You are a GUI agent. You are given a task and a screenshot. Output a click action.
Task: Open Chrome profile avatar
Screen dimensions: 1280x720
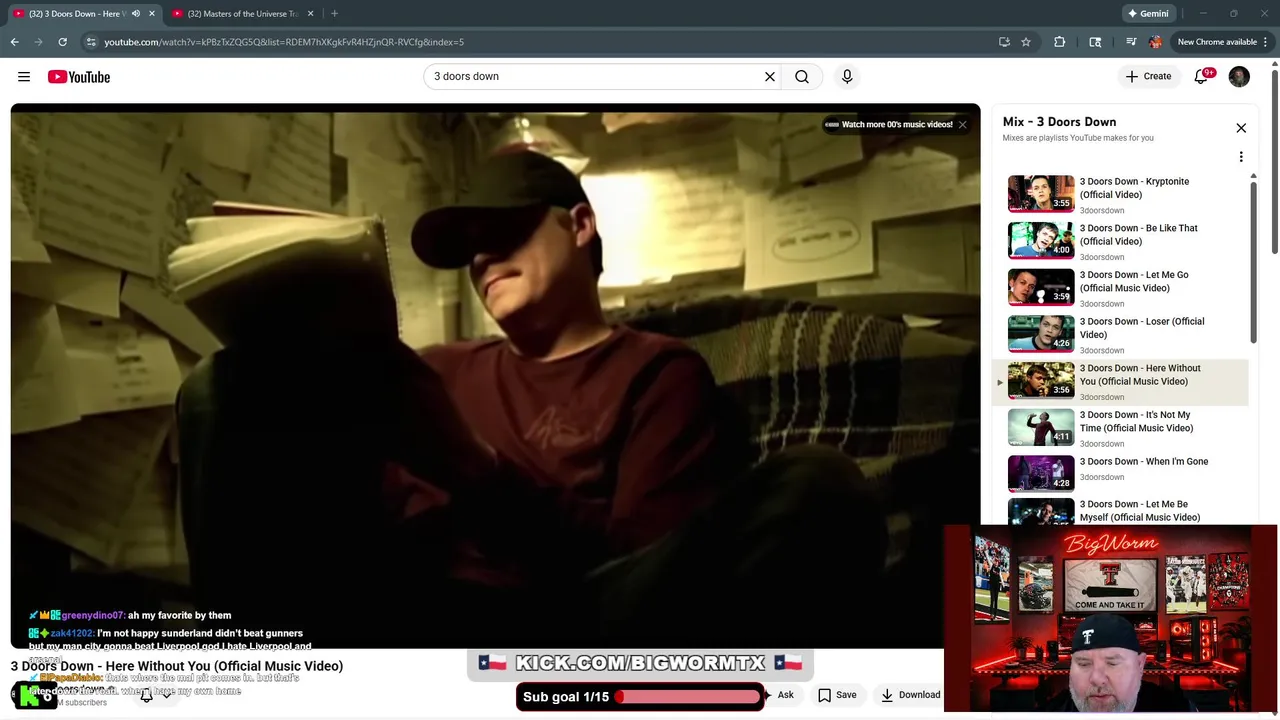[1156, 42]
